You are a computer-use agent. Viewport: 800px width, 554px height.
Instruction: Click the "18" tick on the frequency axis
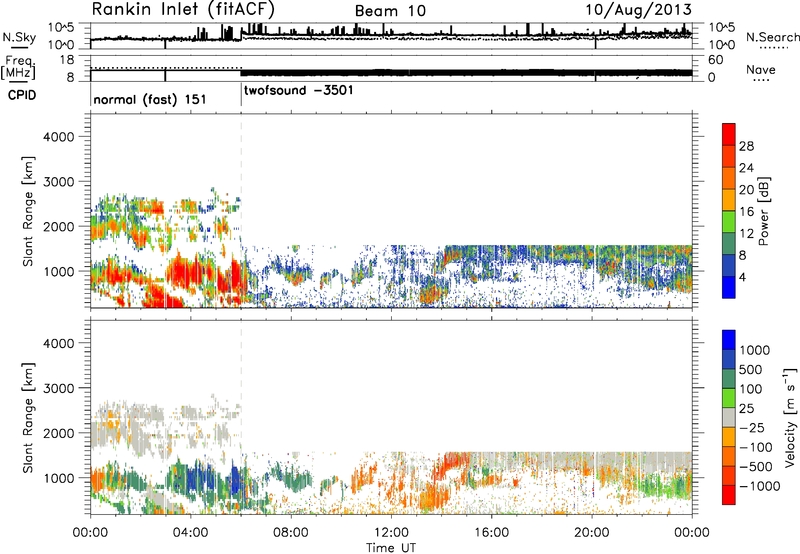(x=67, y=60)
